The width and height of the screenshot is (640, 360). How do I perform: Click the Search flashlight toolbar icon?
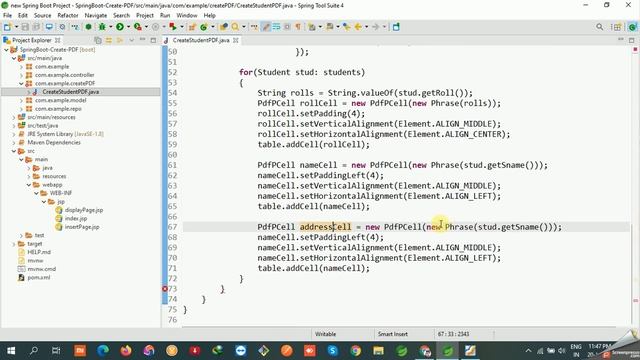coord(235,27)
